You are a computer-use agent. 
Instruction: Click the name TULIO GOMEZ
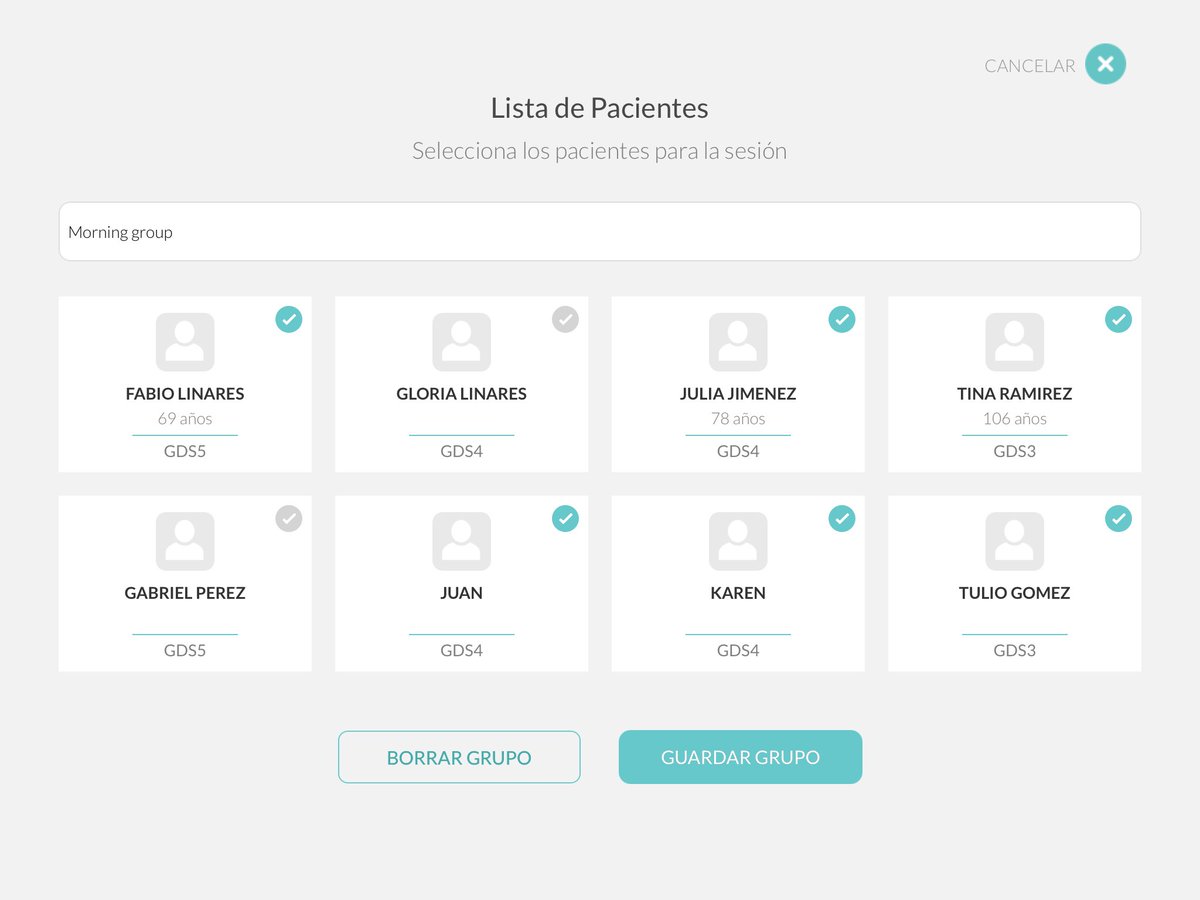tap(1014, 593)
